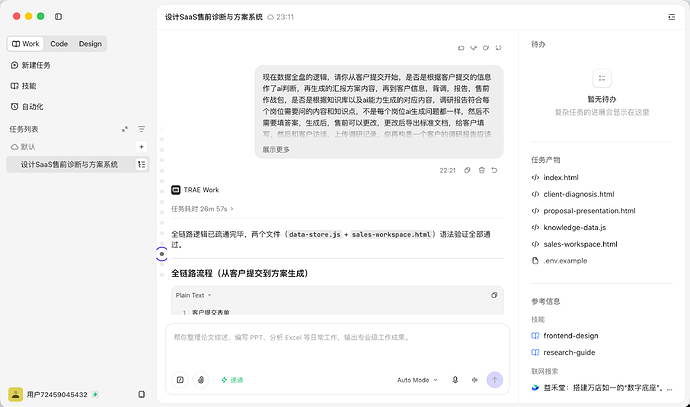Switch to the Work tab
Screen dimensions: 690x407
click(26, 44)
